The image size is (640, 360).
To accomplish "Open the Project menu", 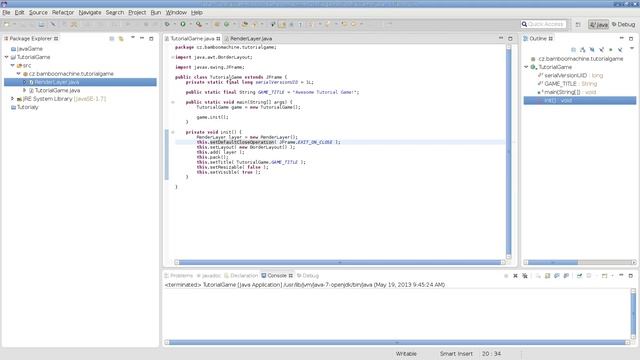I will pyautogui.click(x=137, y=13).
